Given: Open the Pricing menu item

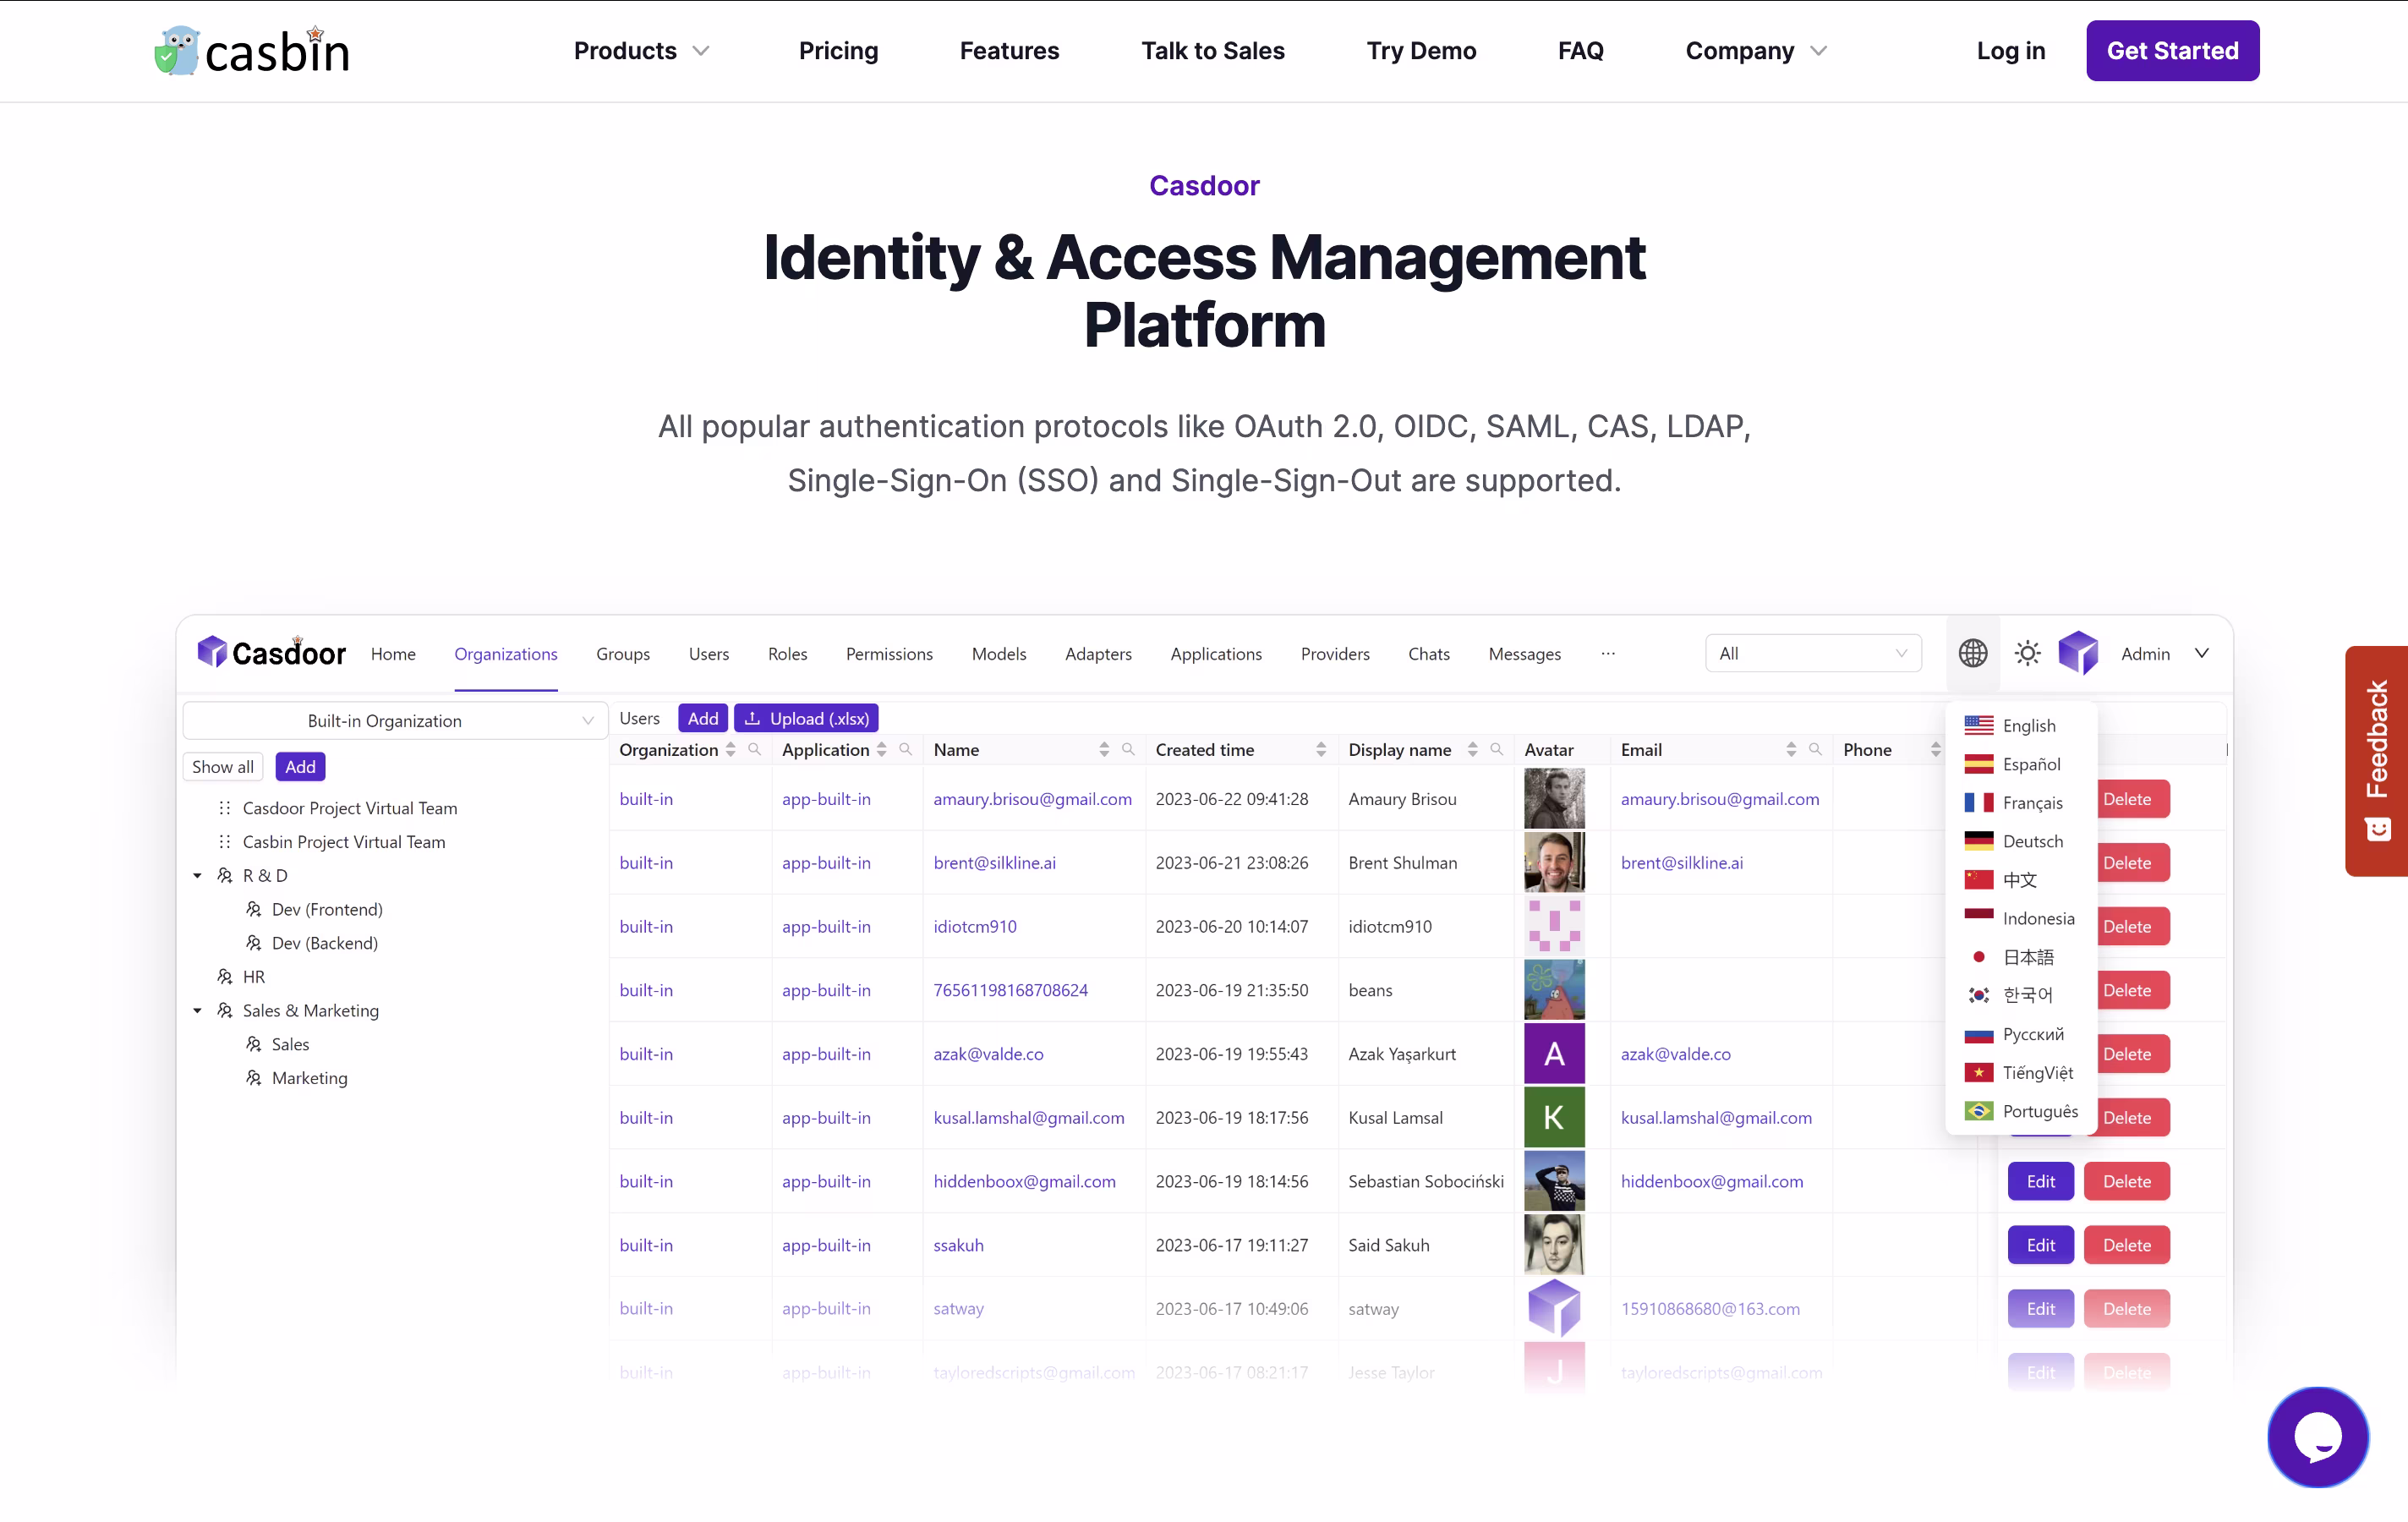Looking at the screenshot, I should (838, 51).
